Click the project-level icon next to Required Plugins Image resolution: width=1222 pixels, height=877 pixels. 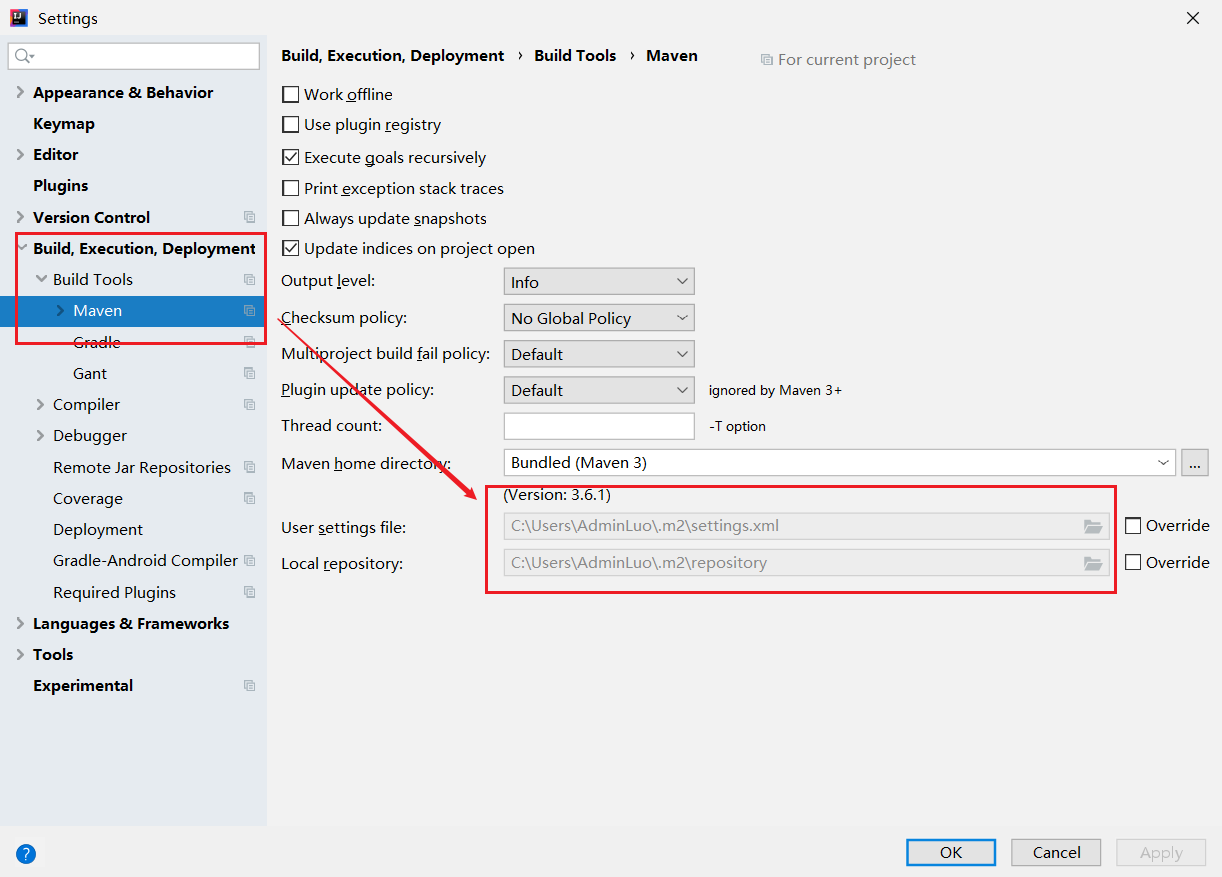pyautogui.click(x=249, y=592)
